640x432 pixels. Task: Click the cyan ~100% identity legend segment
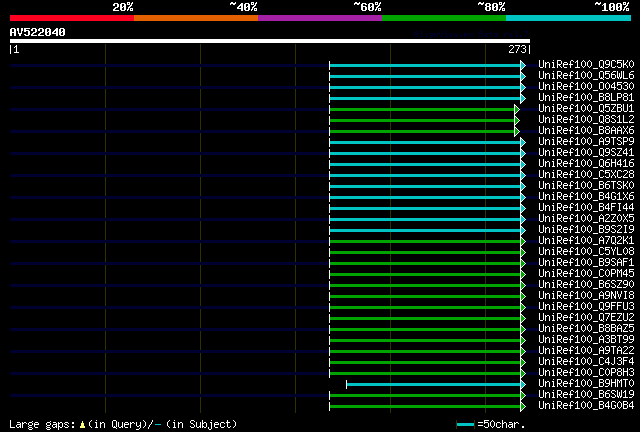click(569, 18)
